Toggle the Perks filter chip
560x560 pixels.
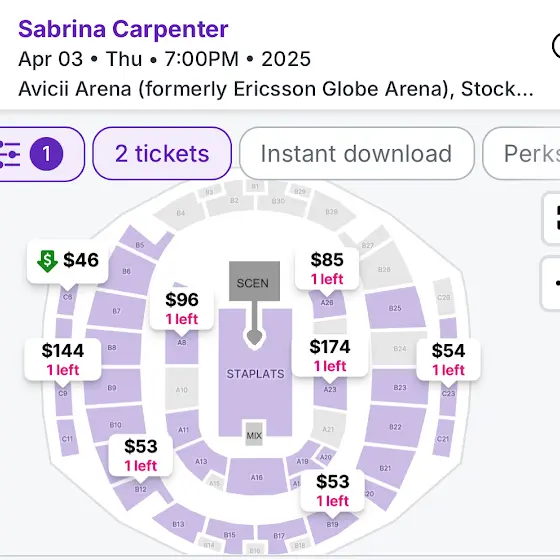[x=521, y=154]
